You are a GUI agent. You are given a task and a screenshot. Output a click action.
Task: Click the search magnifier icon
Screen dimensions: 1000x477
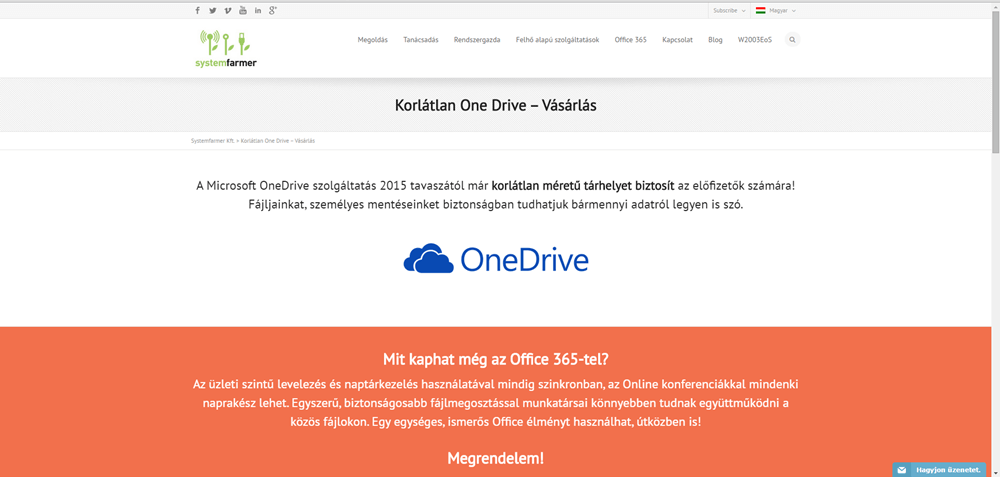click(792, 40)
